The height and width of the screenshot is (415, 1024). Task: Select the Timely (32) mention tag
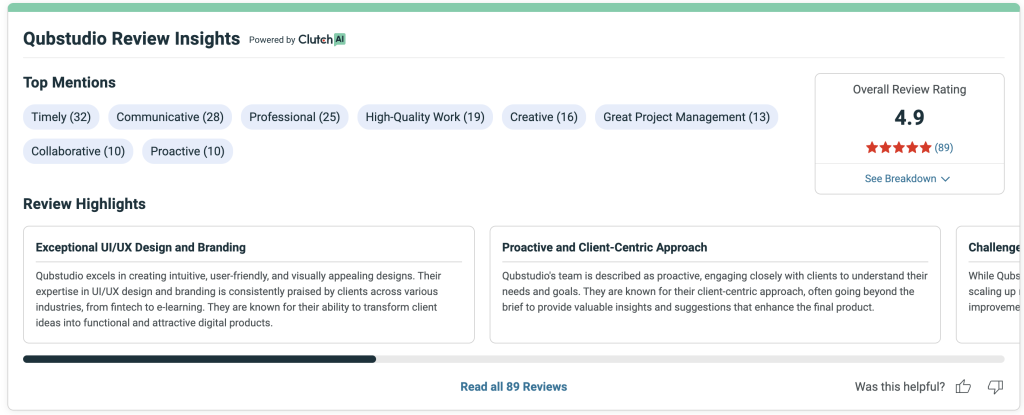(61, 117)
